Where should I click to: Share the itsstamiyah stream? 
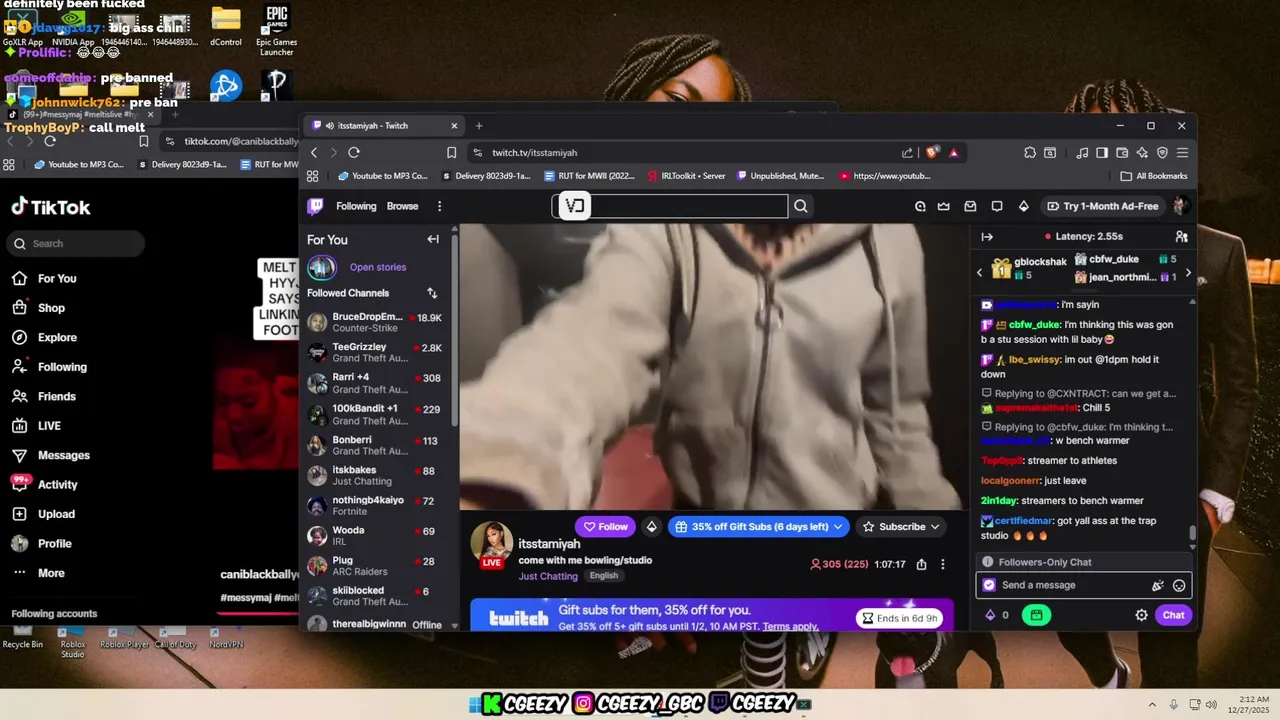click(921, 564)
